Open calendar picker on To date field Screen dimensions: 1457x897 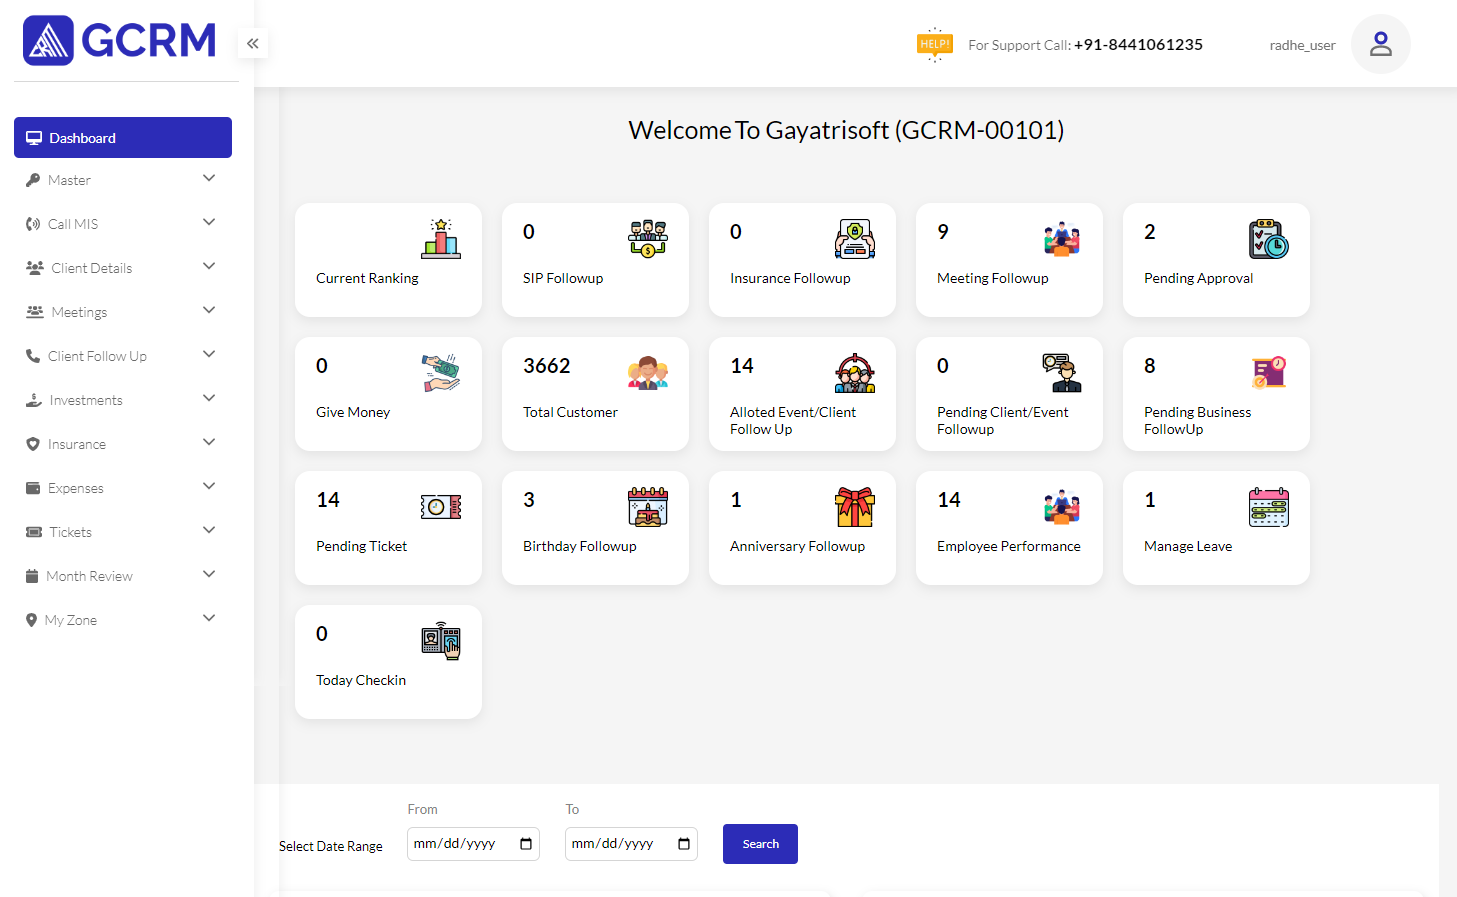click(684, 844)
